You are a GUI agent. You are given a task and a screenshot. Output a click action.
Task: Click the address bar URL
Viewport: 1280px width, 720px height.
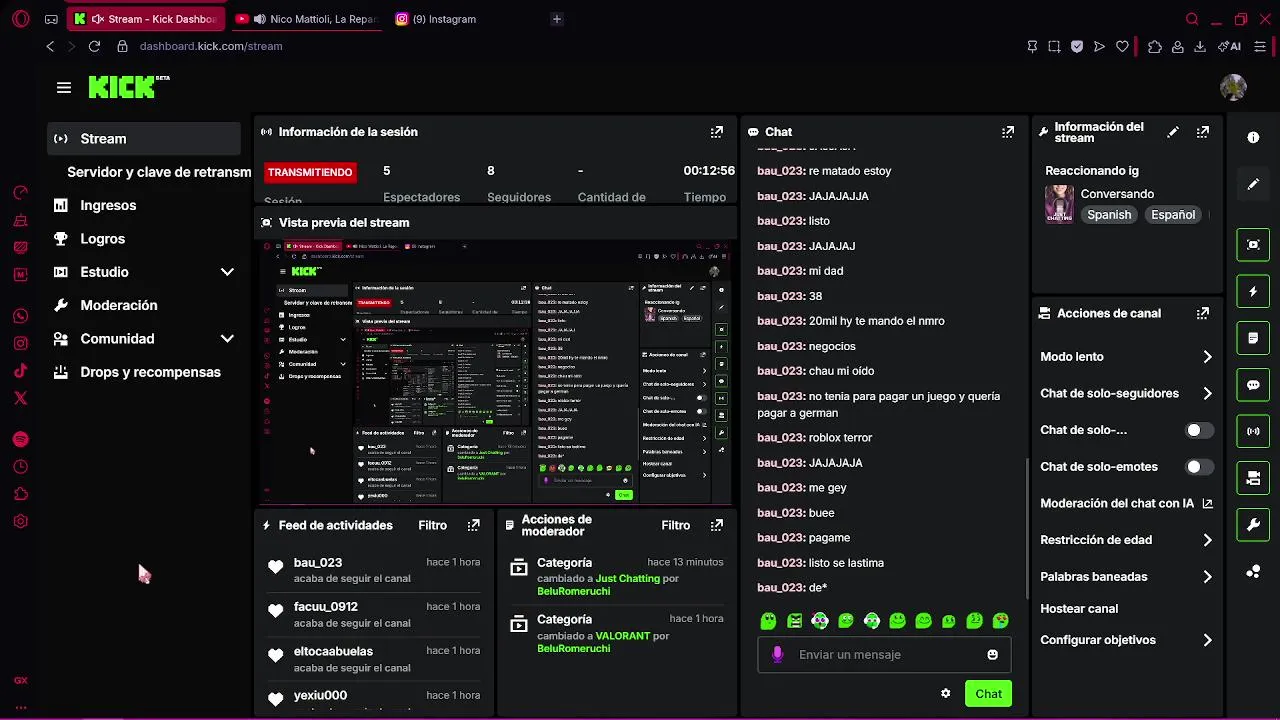pos(211,46)
